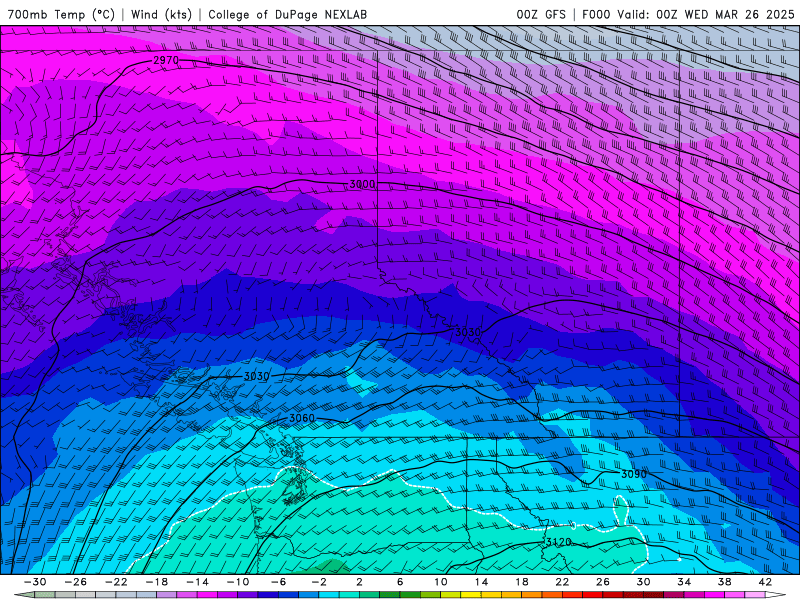800x600 pixels.
Task: Click the 3060 height contour label
Action: click(x=302, y=418)
